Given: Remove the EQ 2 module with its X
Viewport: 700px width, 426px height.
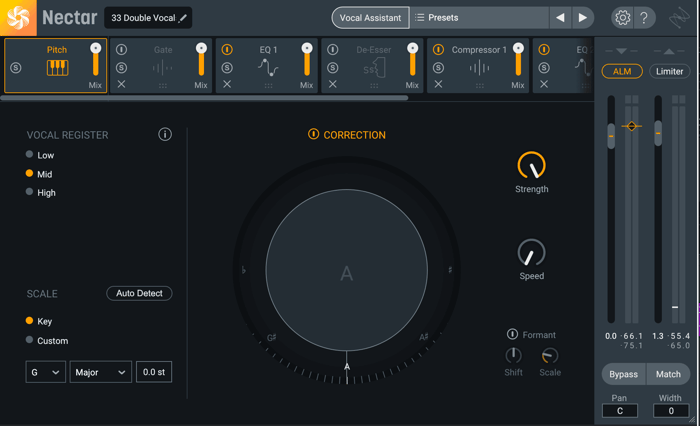Looking at the screenshot, I should 544,84.
